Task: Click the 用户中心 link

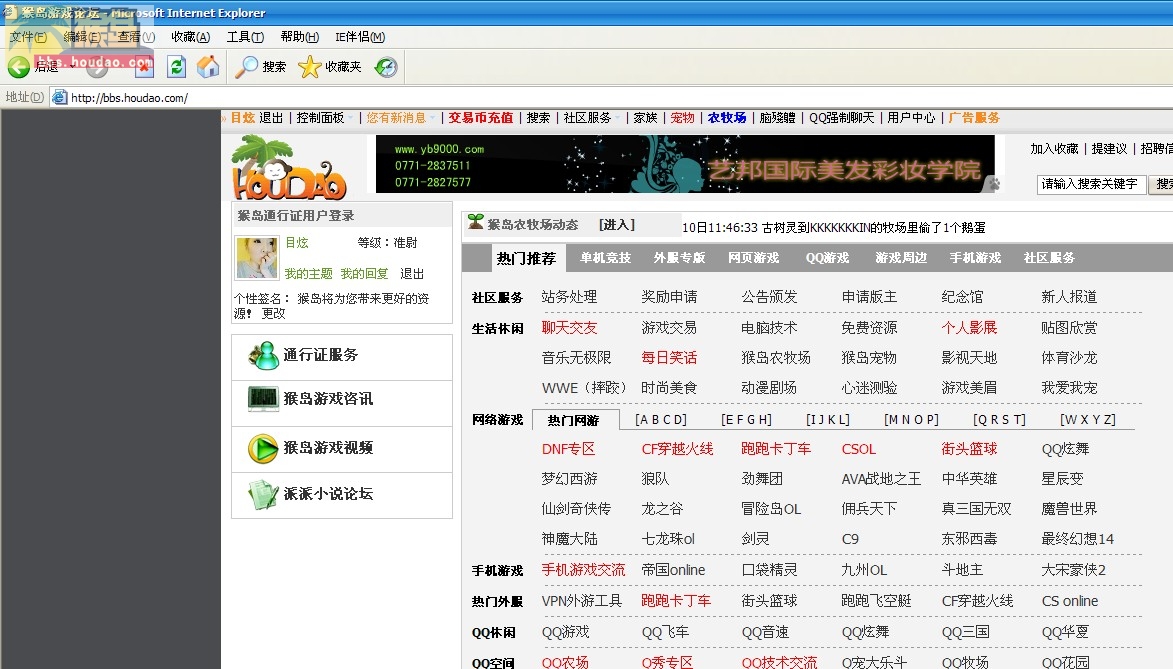Action: (x=911, y=118)
